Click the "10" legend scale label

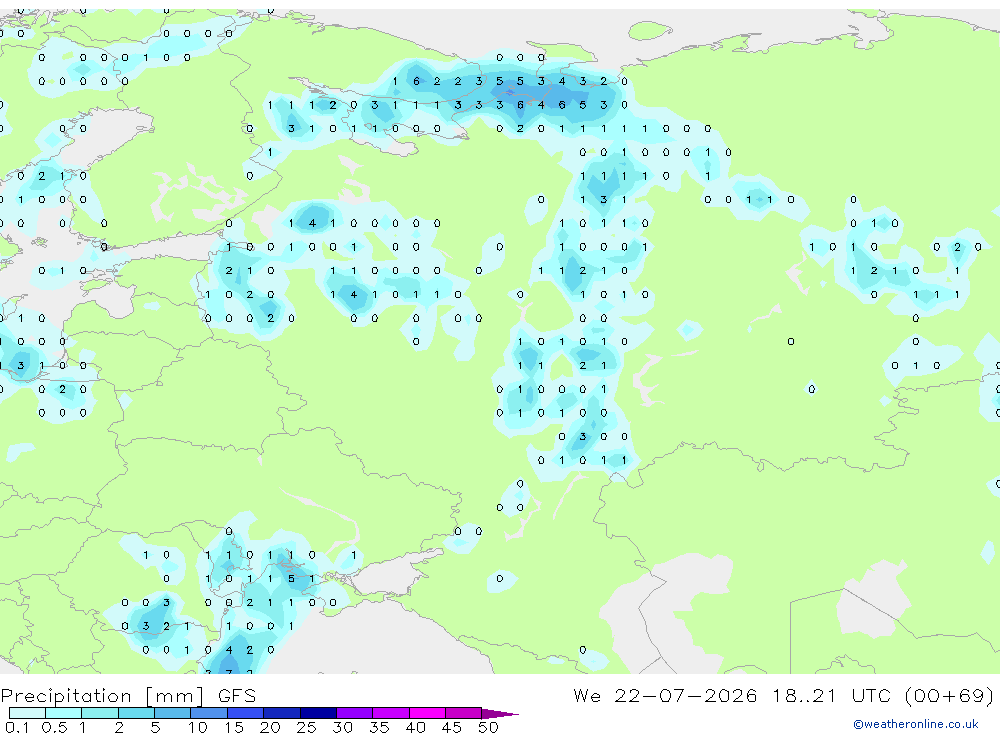(x=198, y=727)
